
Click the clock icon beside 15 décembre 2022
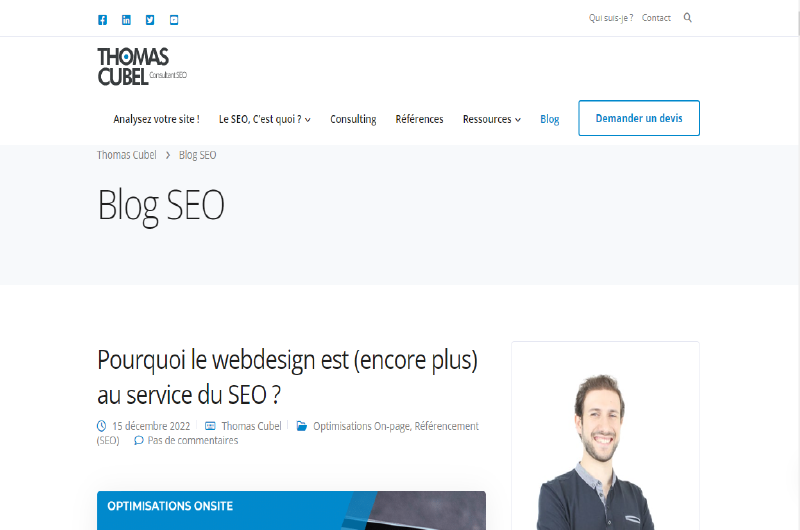[102, 425]
